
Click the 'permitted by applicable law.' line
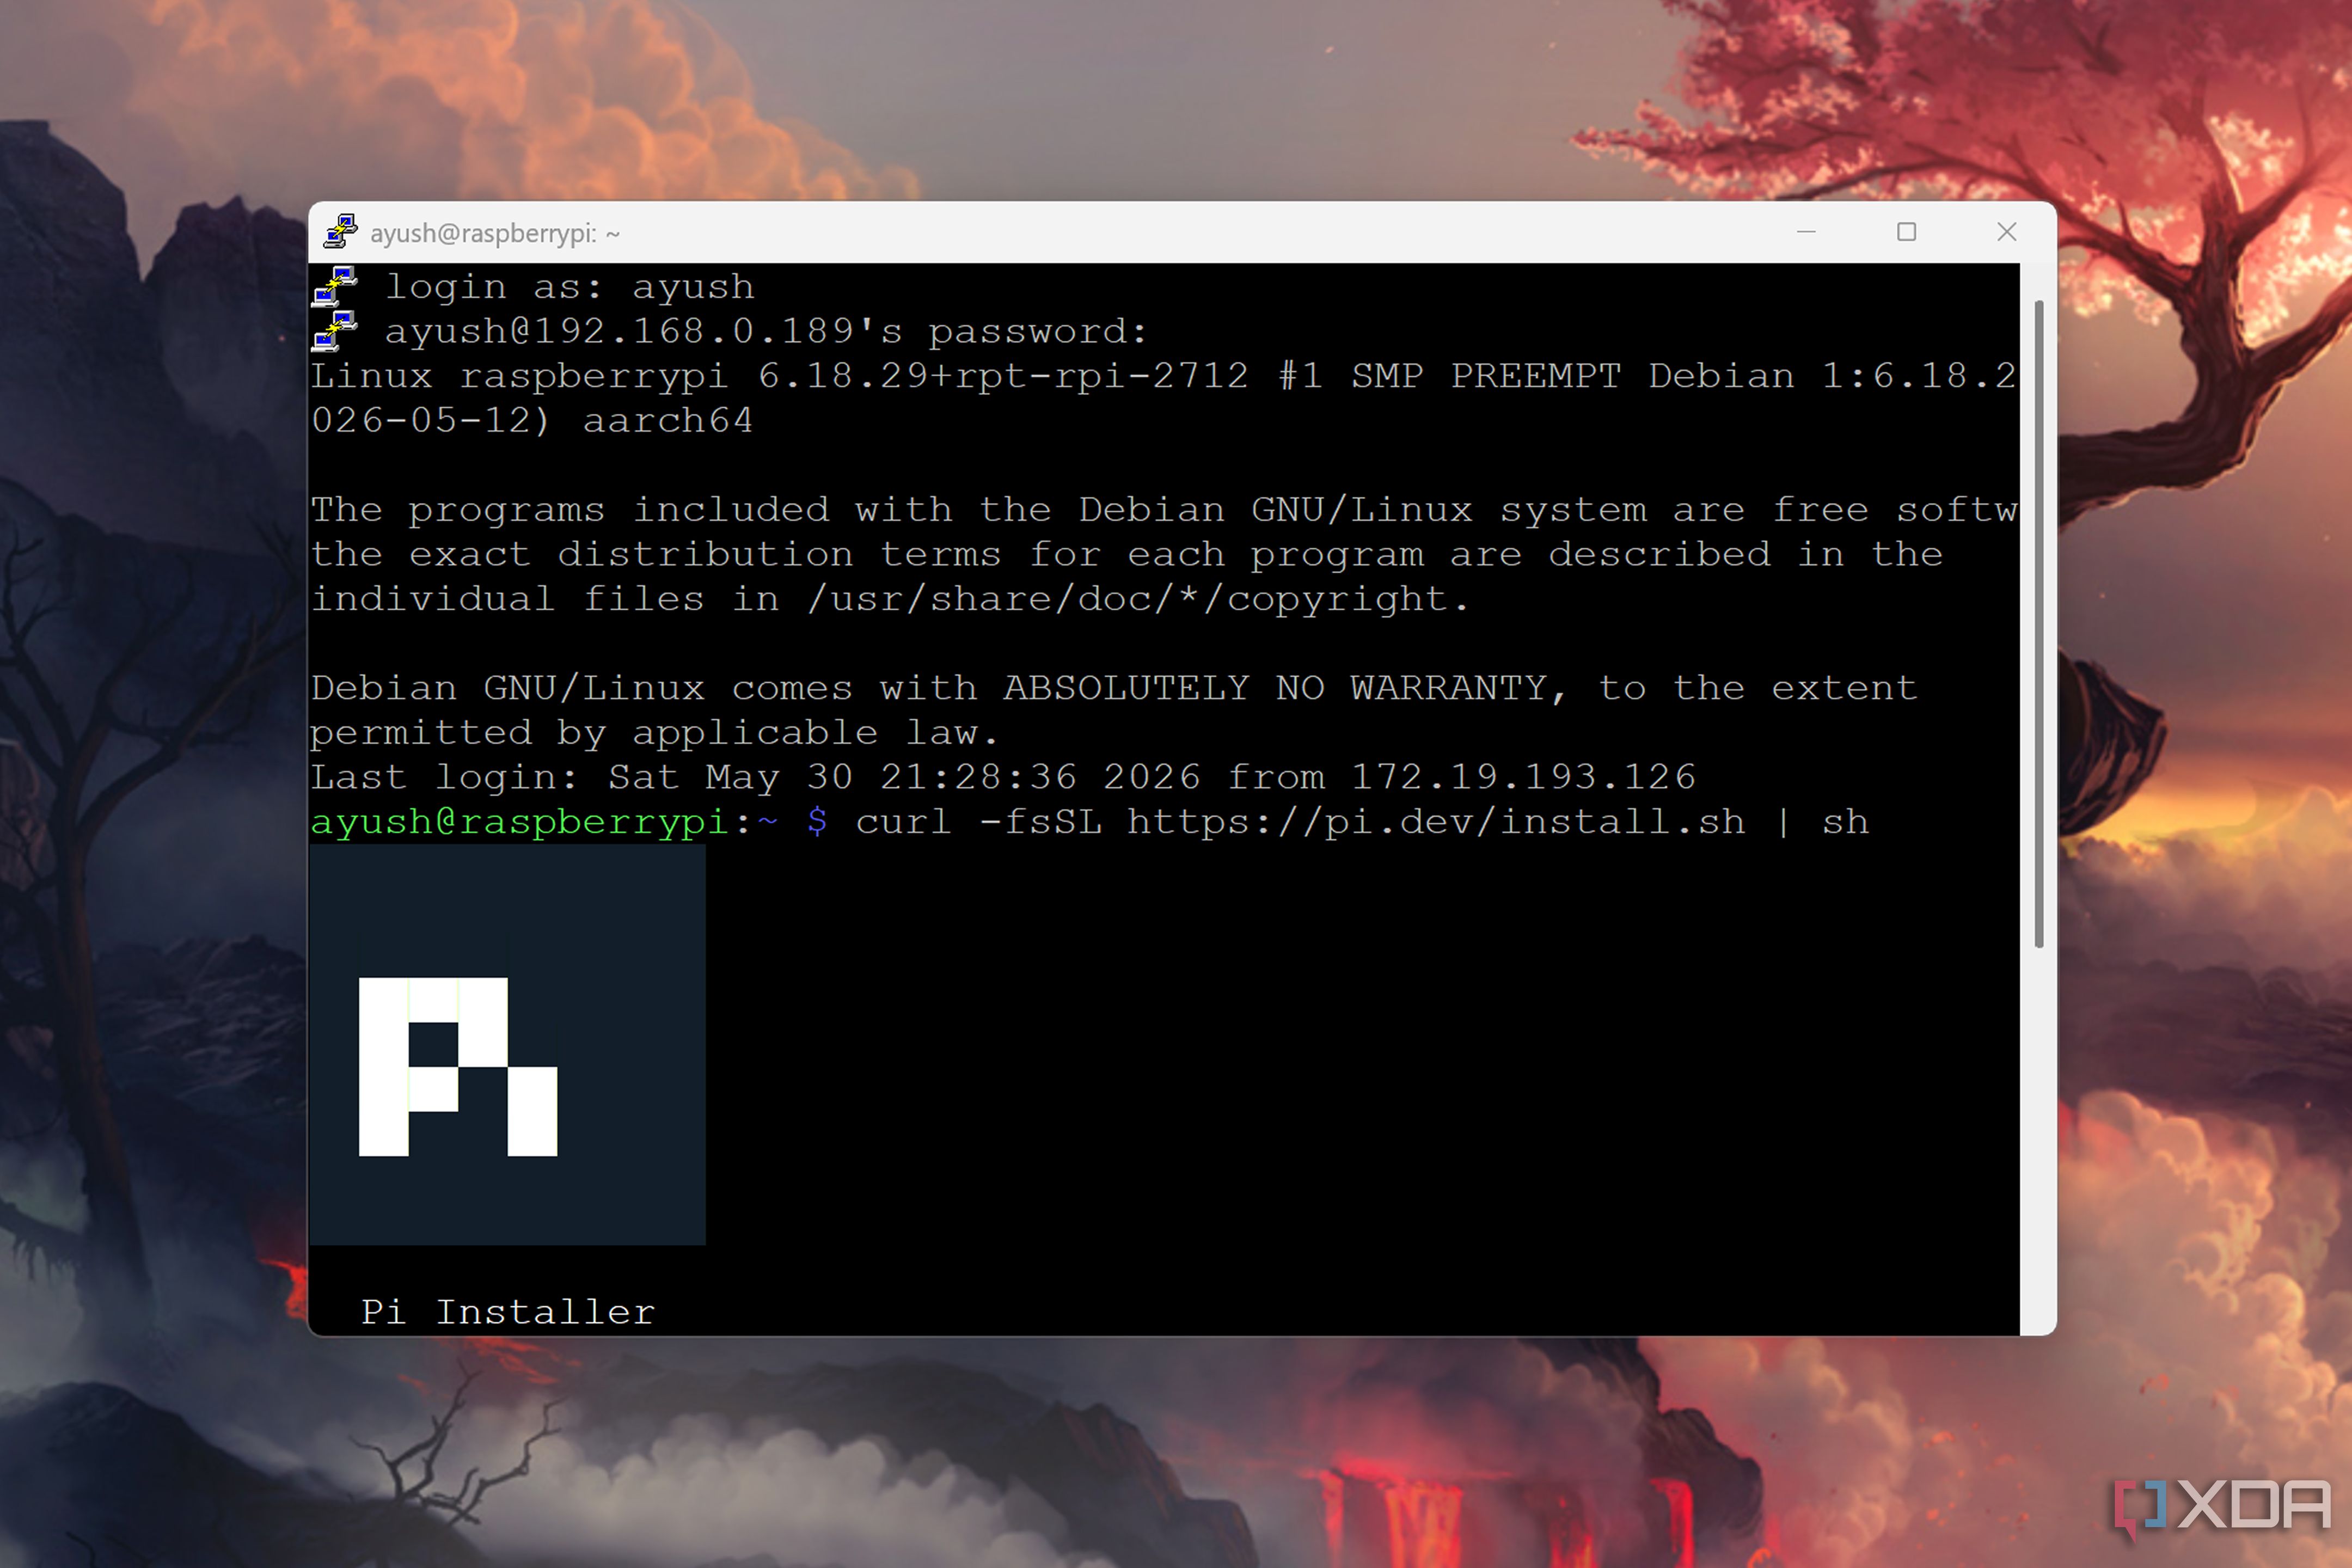point(654,733)
